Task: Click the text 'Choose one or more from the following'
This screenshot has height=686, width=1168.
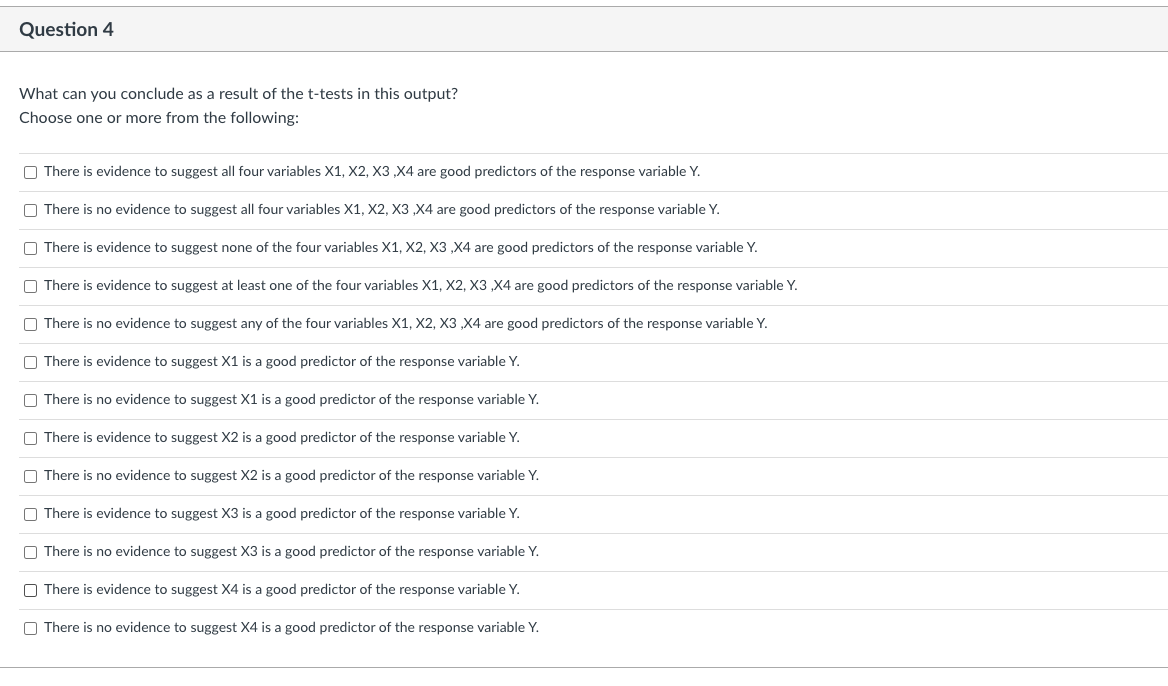Action: tap(158, 117)
